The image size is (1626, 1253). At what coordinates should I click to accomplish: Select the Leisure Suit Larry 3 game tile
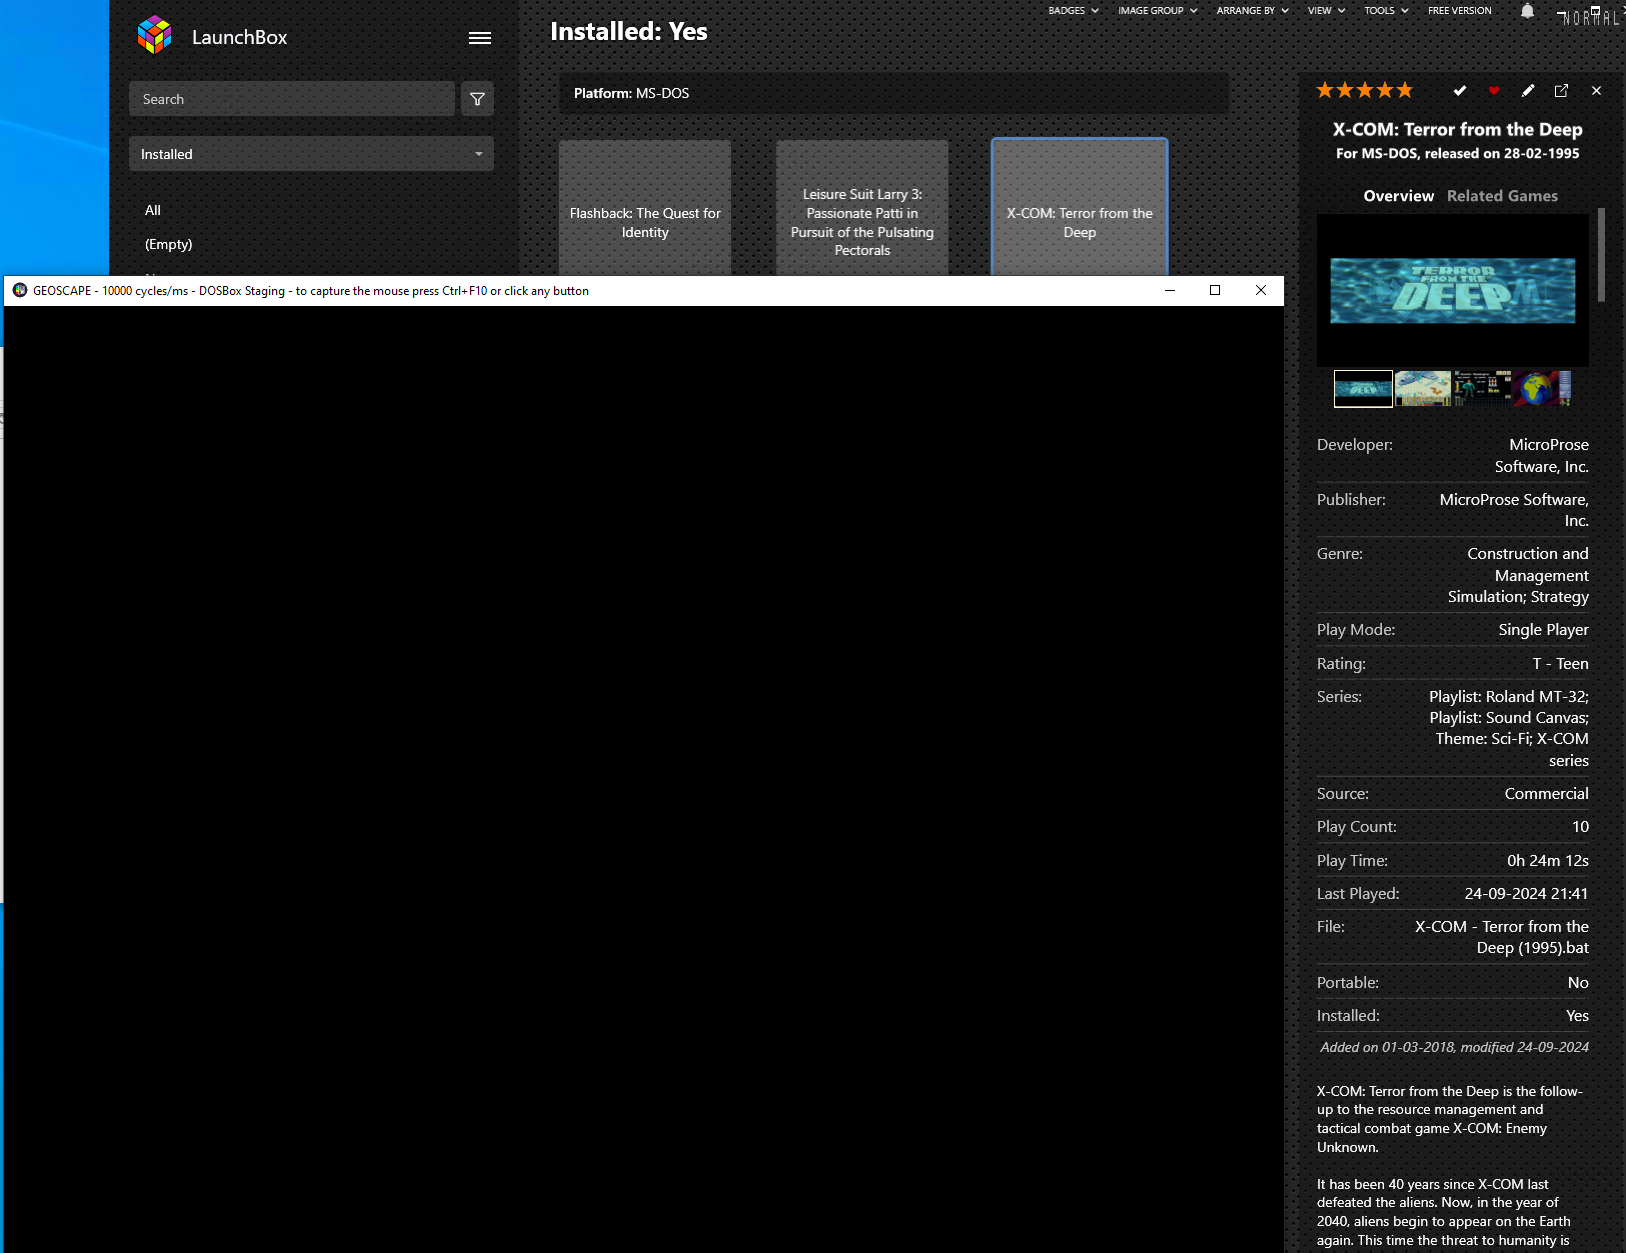click(862, 207)
